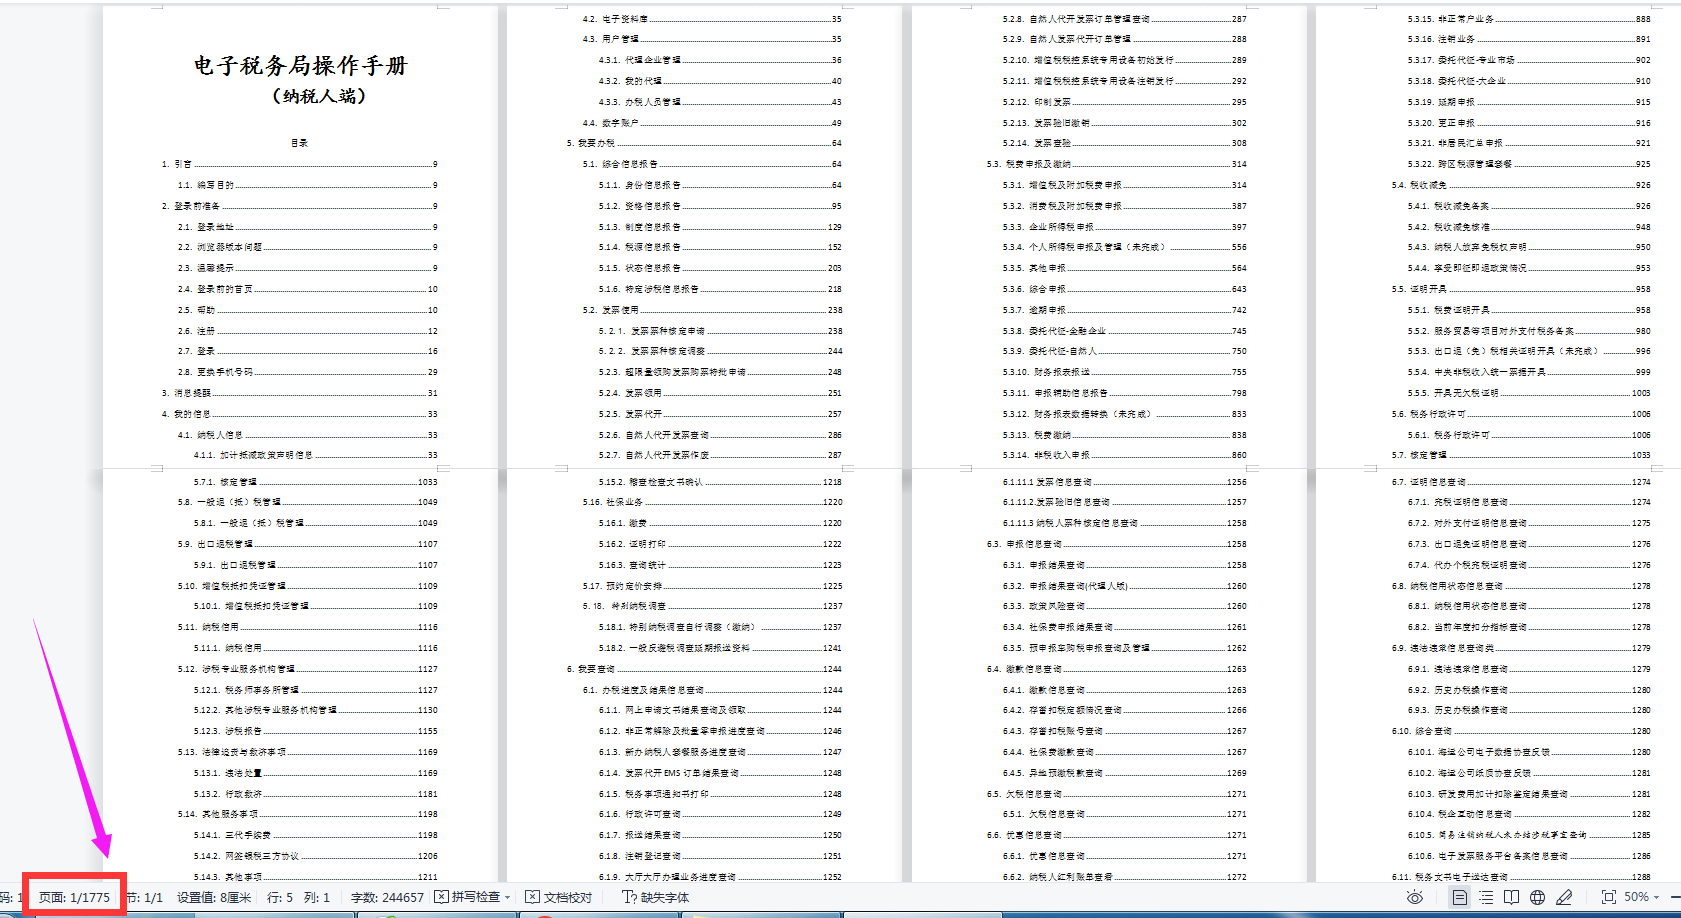Enable eye protection mode icon
Image resolution: width=1681 pixels, height=918 pixels.
coord(1414,897)
